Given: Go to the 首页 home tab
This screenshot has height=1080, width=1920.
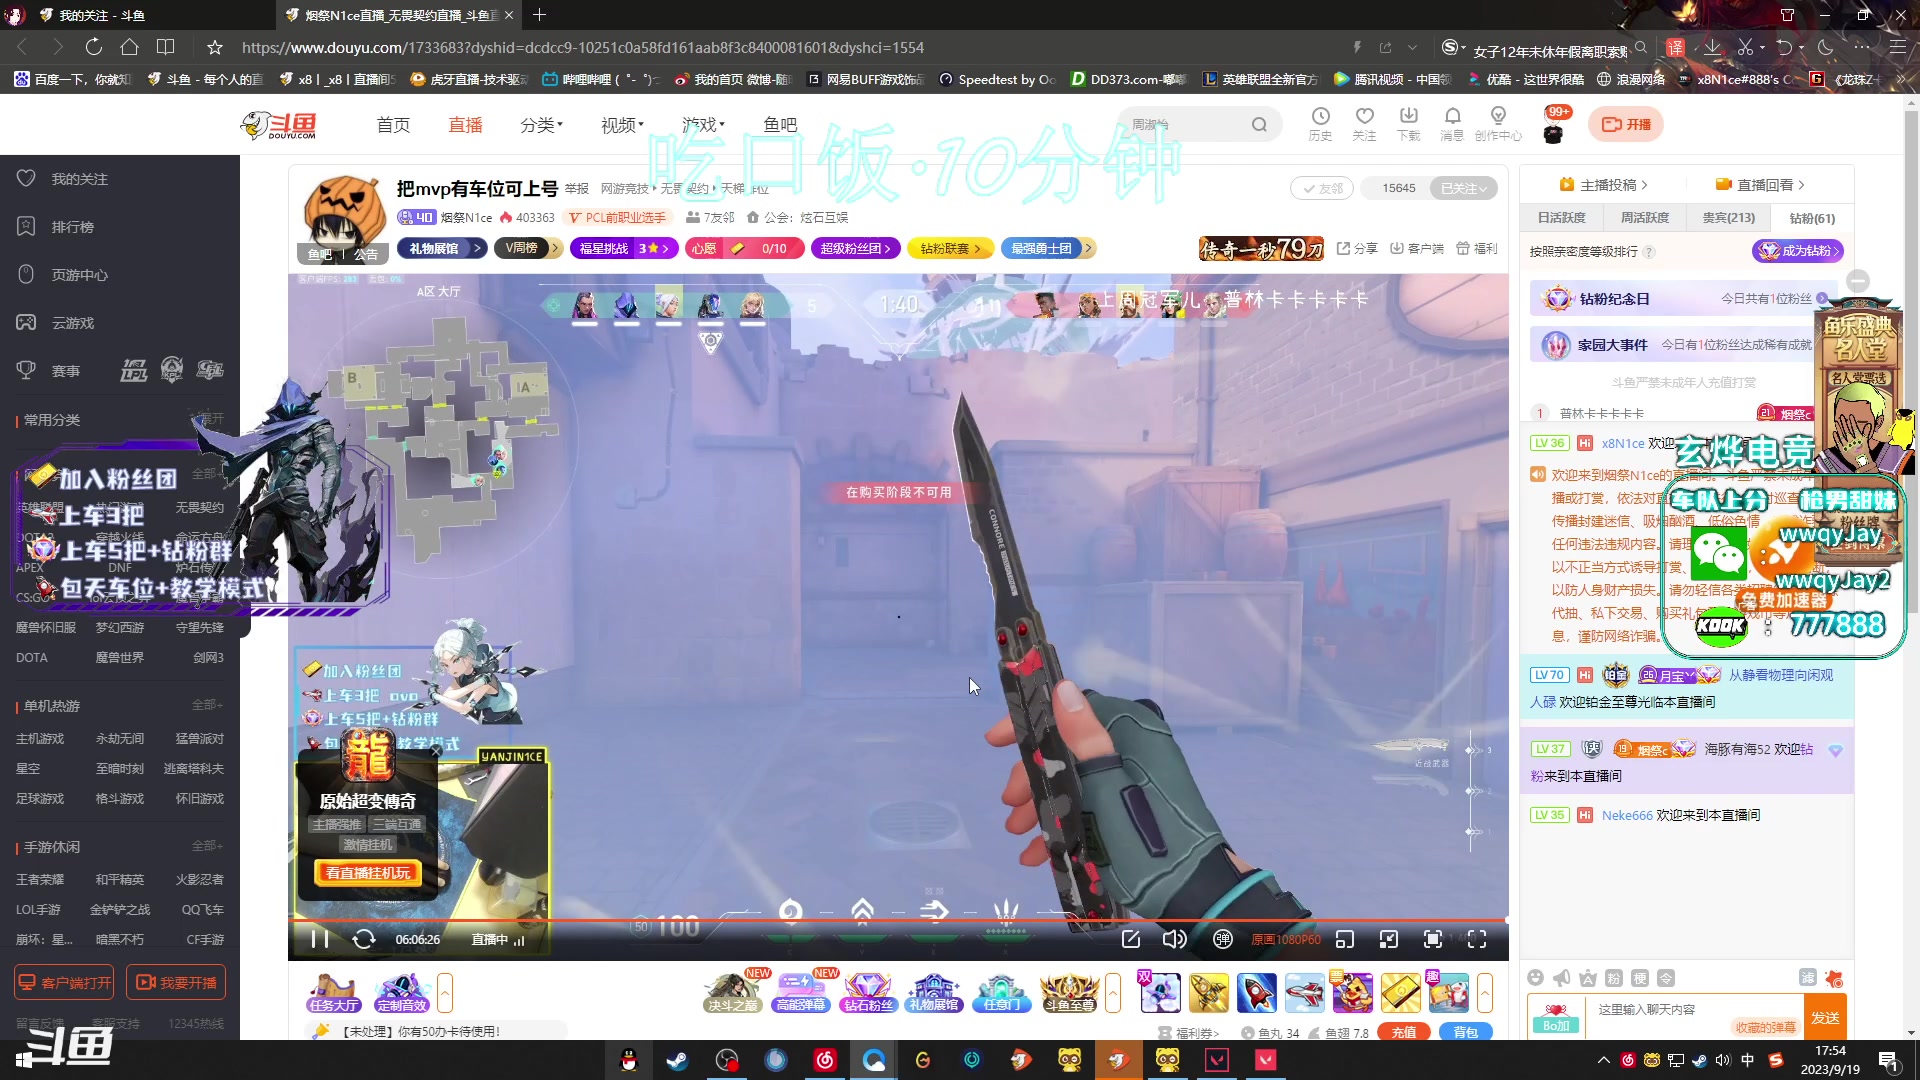Looking at the screenshot, I should coord(393,125).
